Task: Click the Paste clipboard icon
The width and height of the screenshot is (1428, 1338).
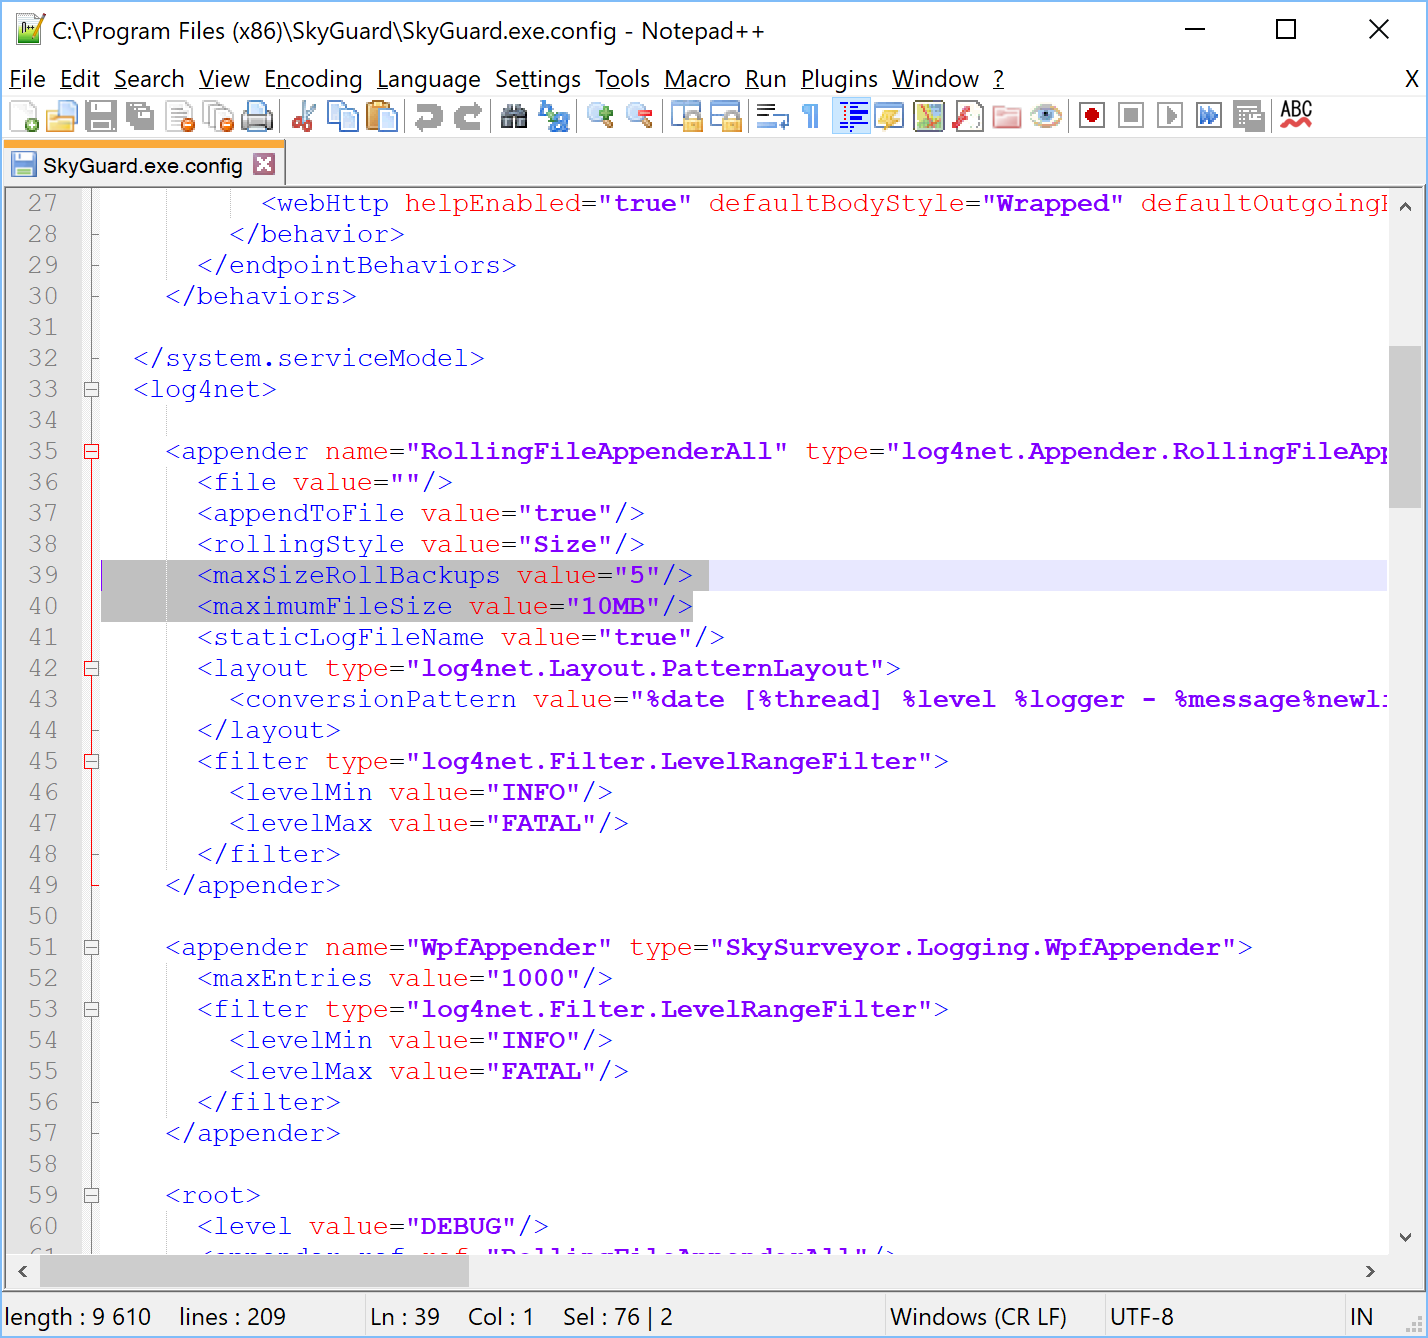Action: (x=382, y=117)
